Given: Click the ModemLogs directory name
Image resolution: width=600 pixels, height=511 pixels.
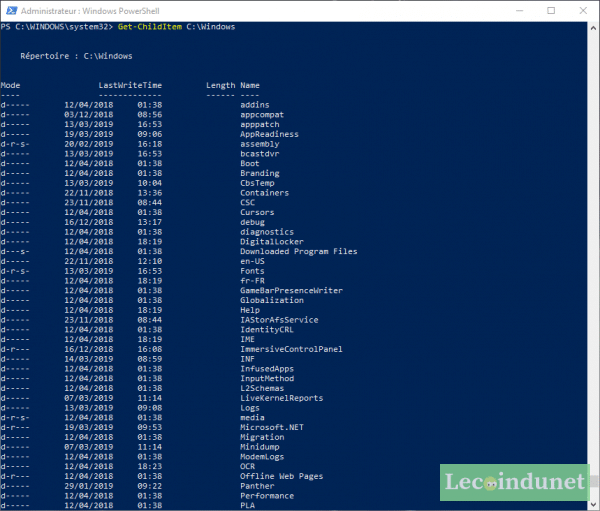Looking at the screenshot, I should 262,457.
